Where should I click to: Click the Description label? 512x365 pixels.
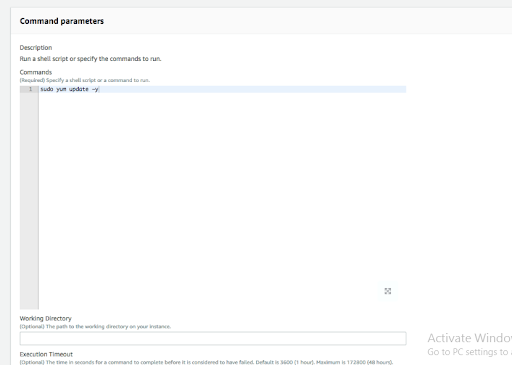[x=36, y=48]
